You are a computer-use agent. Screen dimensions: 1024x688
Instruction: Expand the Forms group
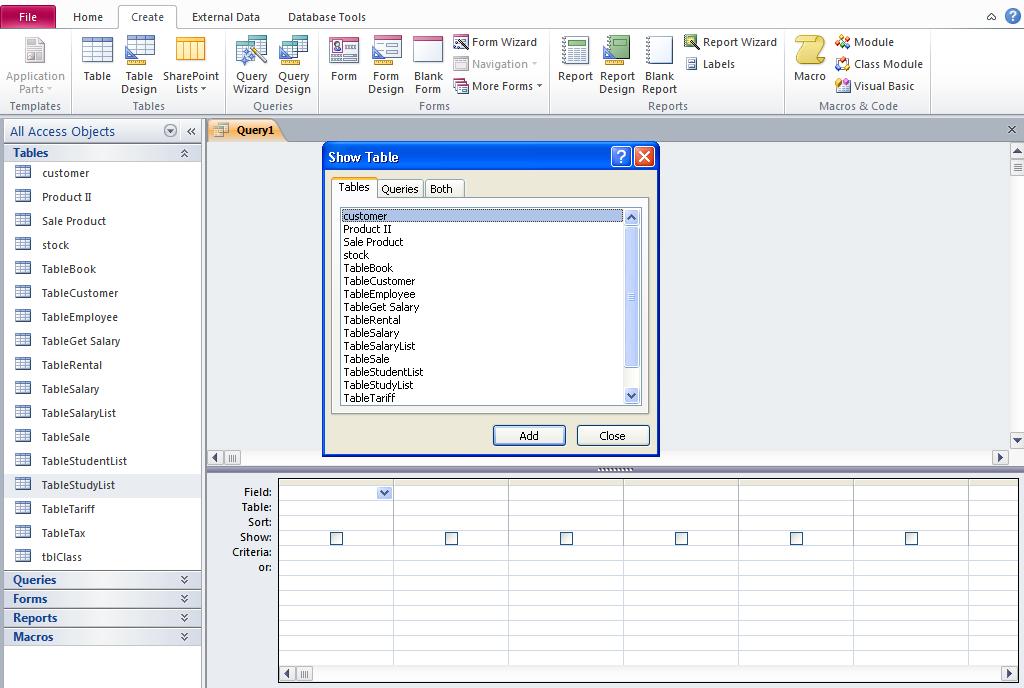click(x=185, y=599)
